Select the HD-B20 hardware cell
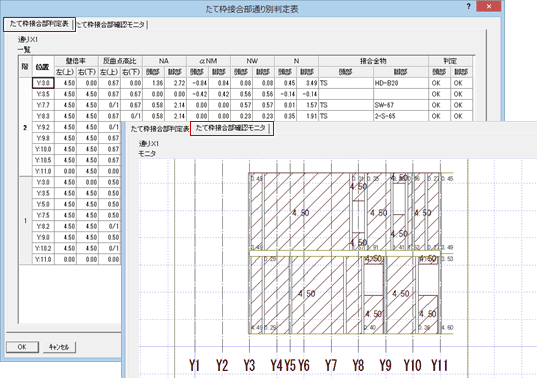537x378 pixels. pos(401,83)
